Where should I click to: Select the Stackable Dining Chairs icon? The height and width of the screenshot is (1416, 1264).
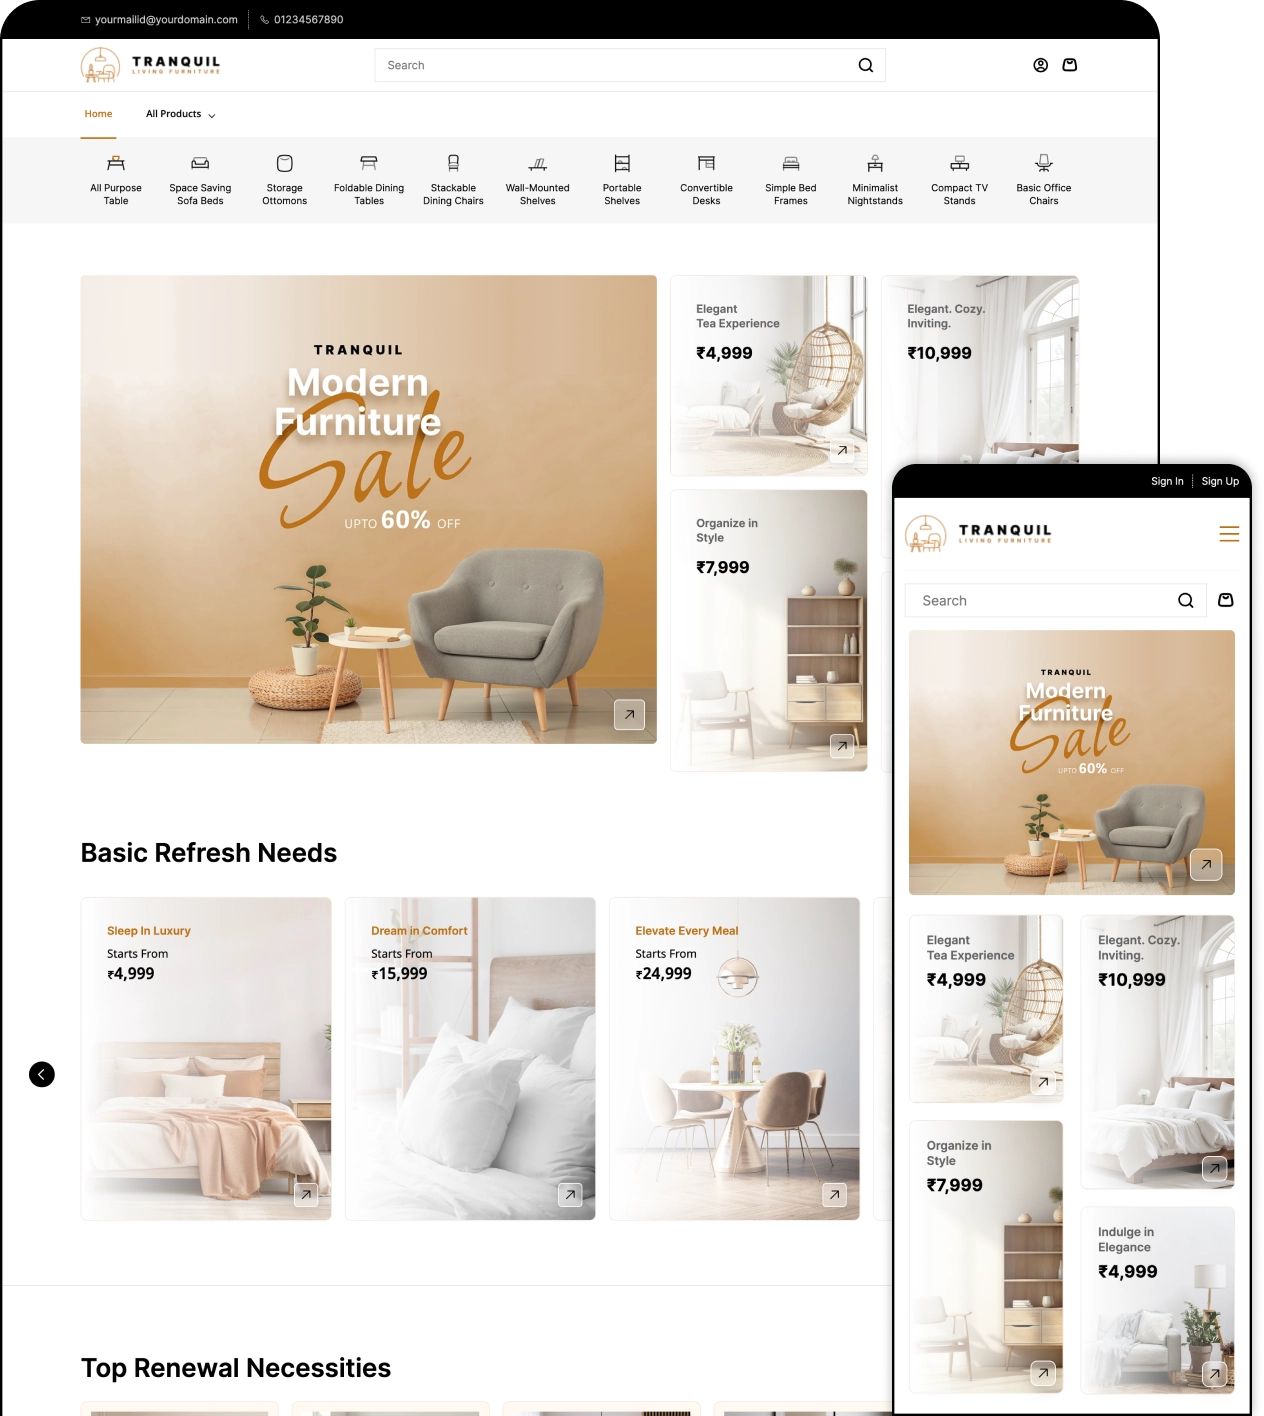[453, 163]
